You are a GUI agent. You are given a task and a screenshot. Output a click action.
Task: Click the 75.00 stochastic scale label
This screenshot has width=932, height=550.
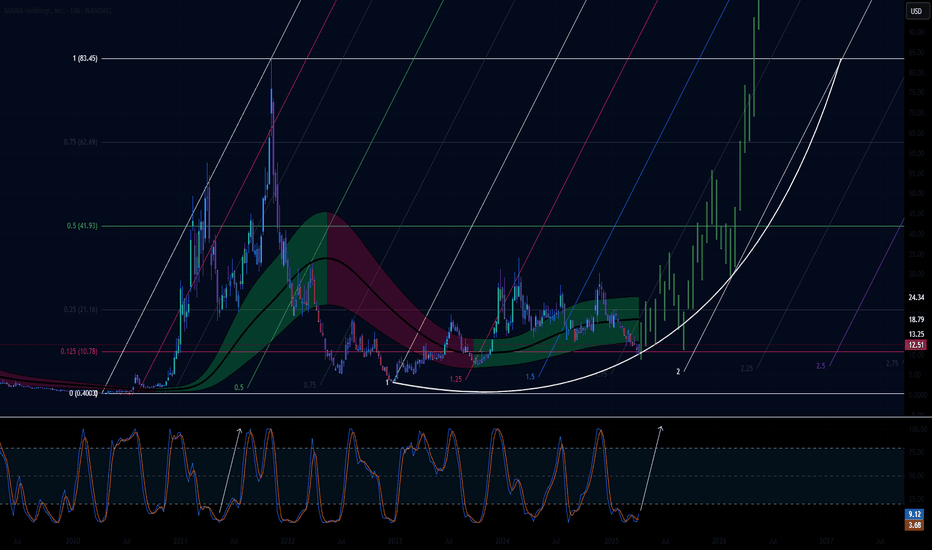[x=917, y=452]
